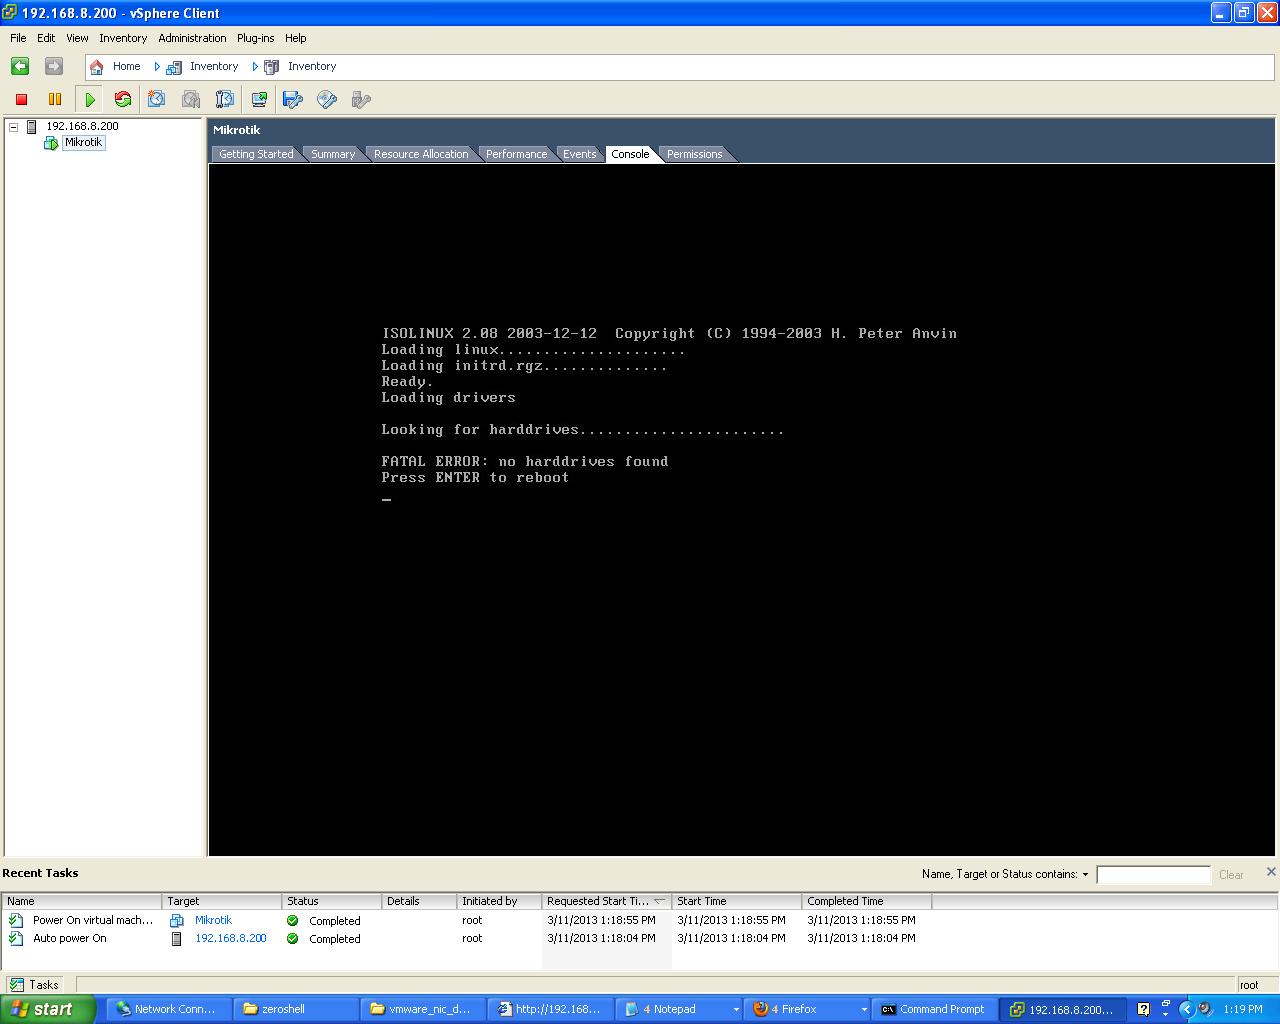Switch to the Summary tab
Viewport: 1280px width, 1024px height.
point(333,154)
